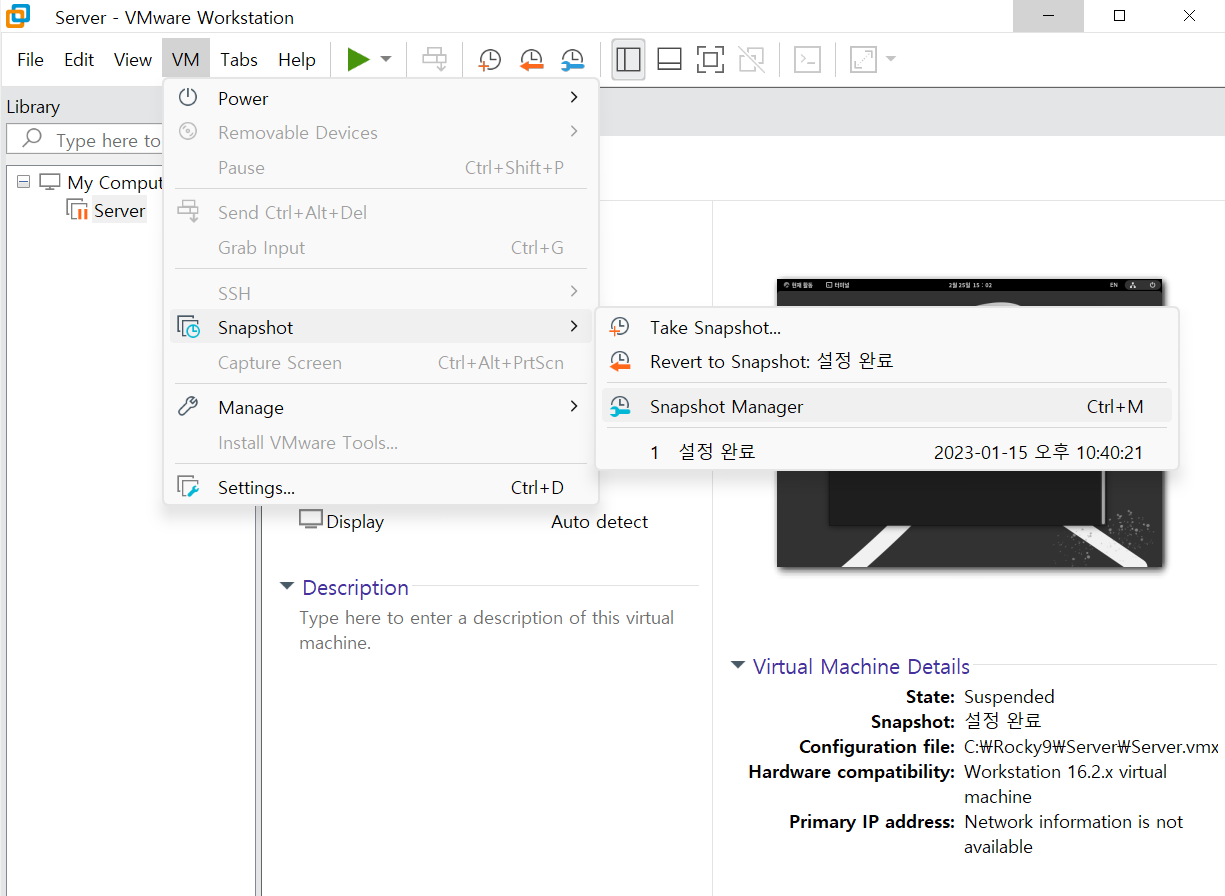This screenshot has width=1225, height=896.
Task: Click the console view toolbar icon
Action: click(x=807, y=60)
